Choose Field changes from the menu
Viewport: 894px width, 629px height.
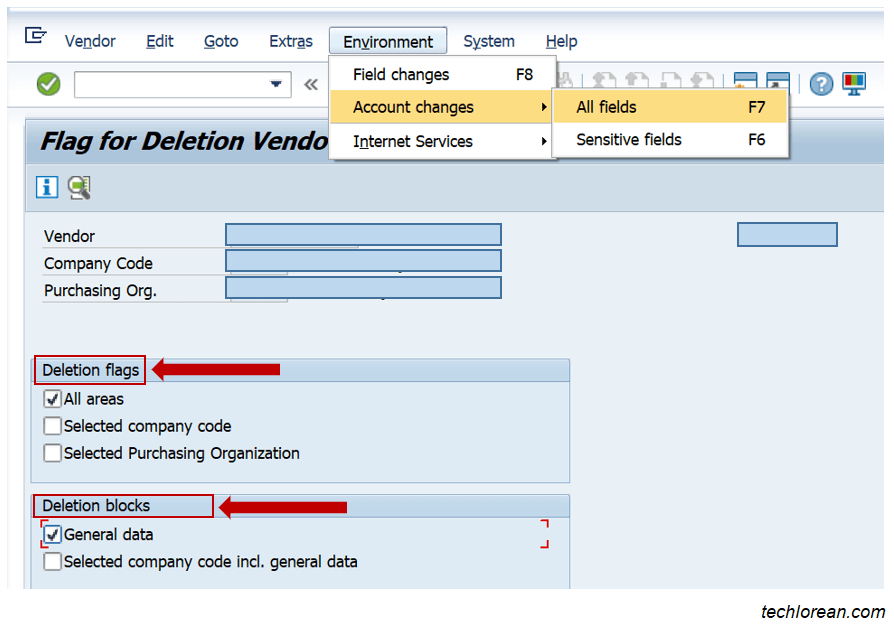coord(400,74)
